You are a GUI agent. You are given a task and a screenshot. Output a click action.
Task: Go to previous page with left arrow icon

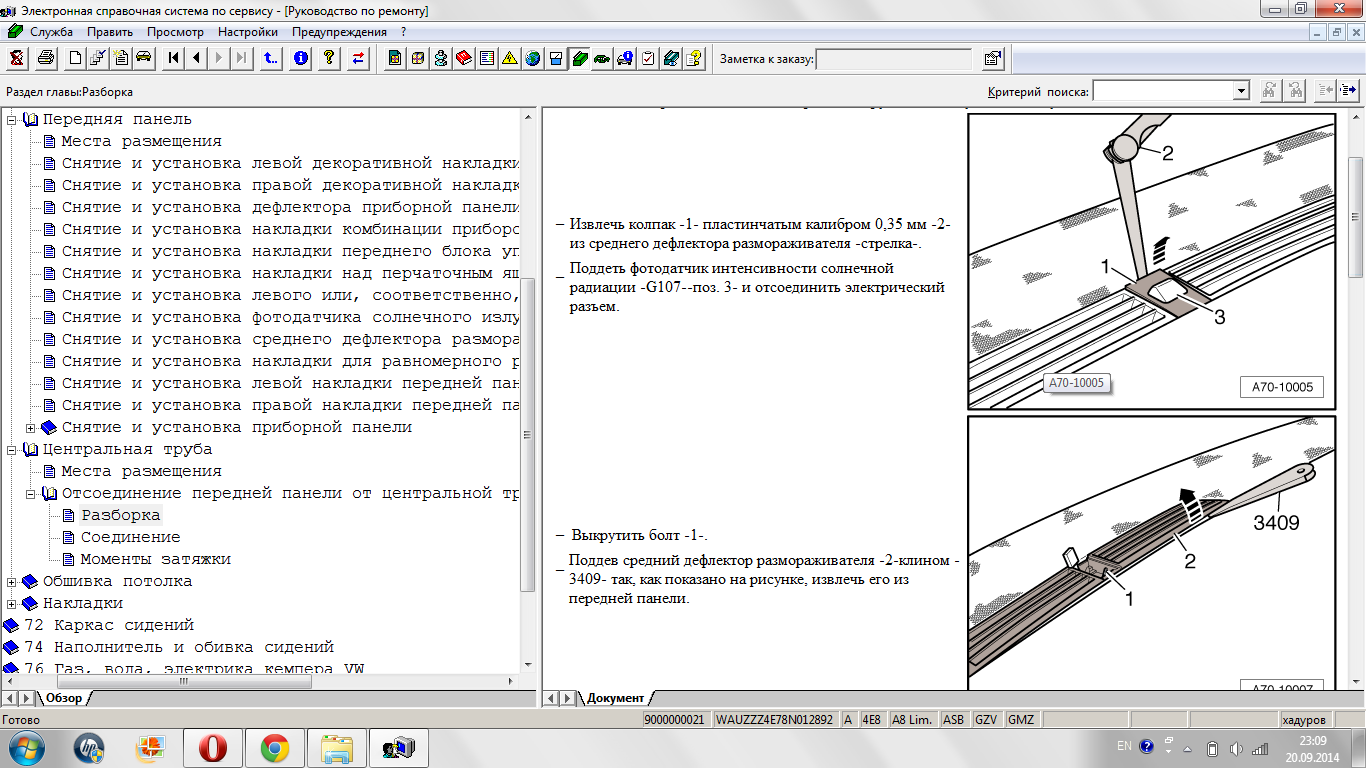coord(197,58)
